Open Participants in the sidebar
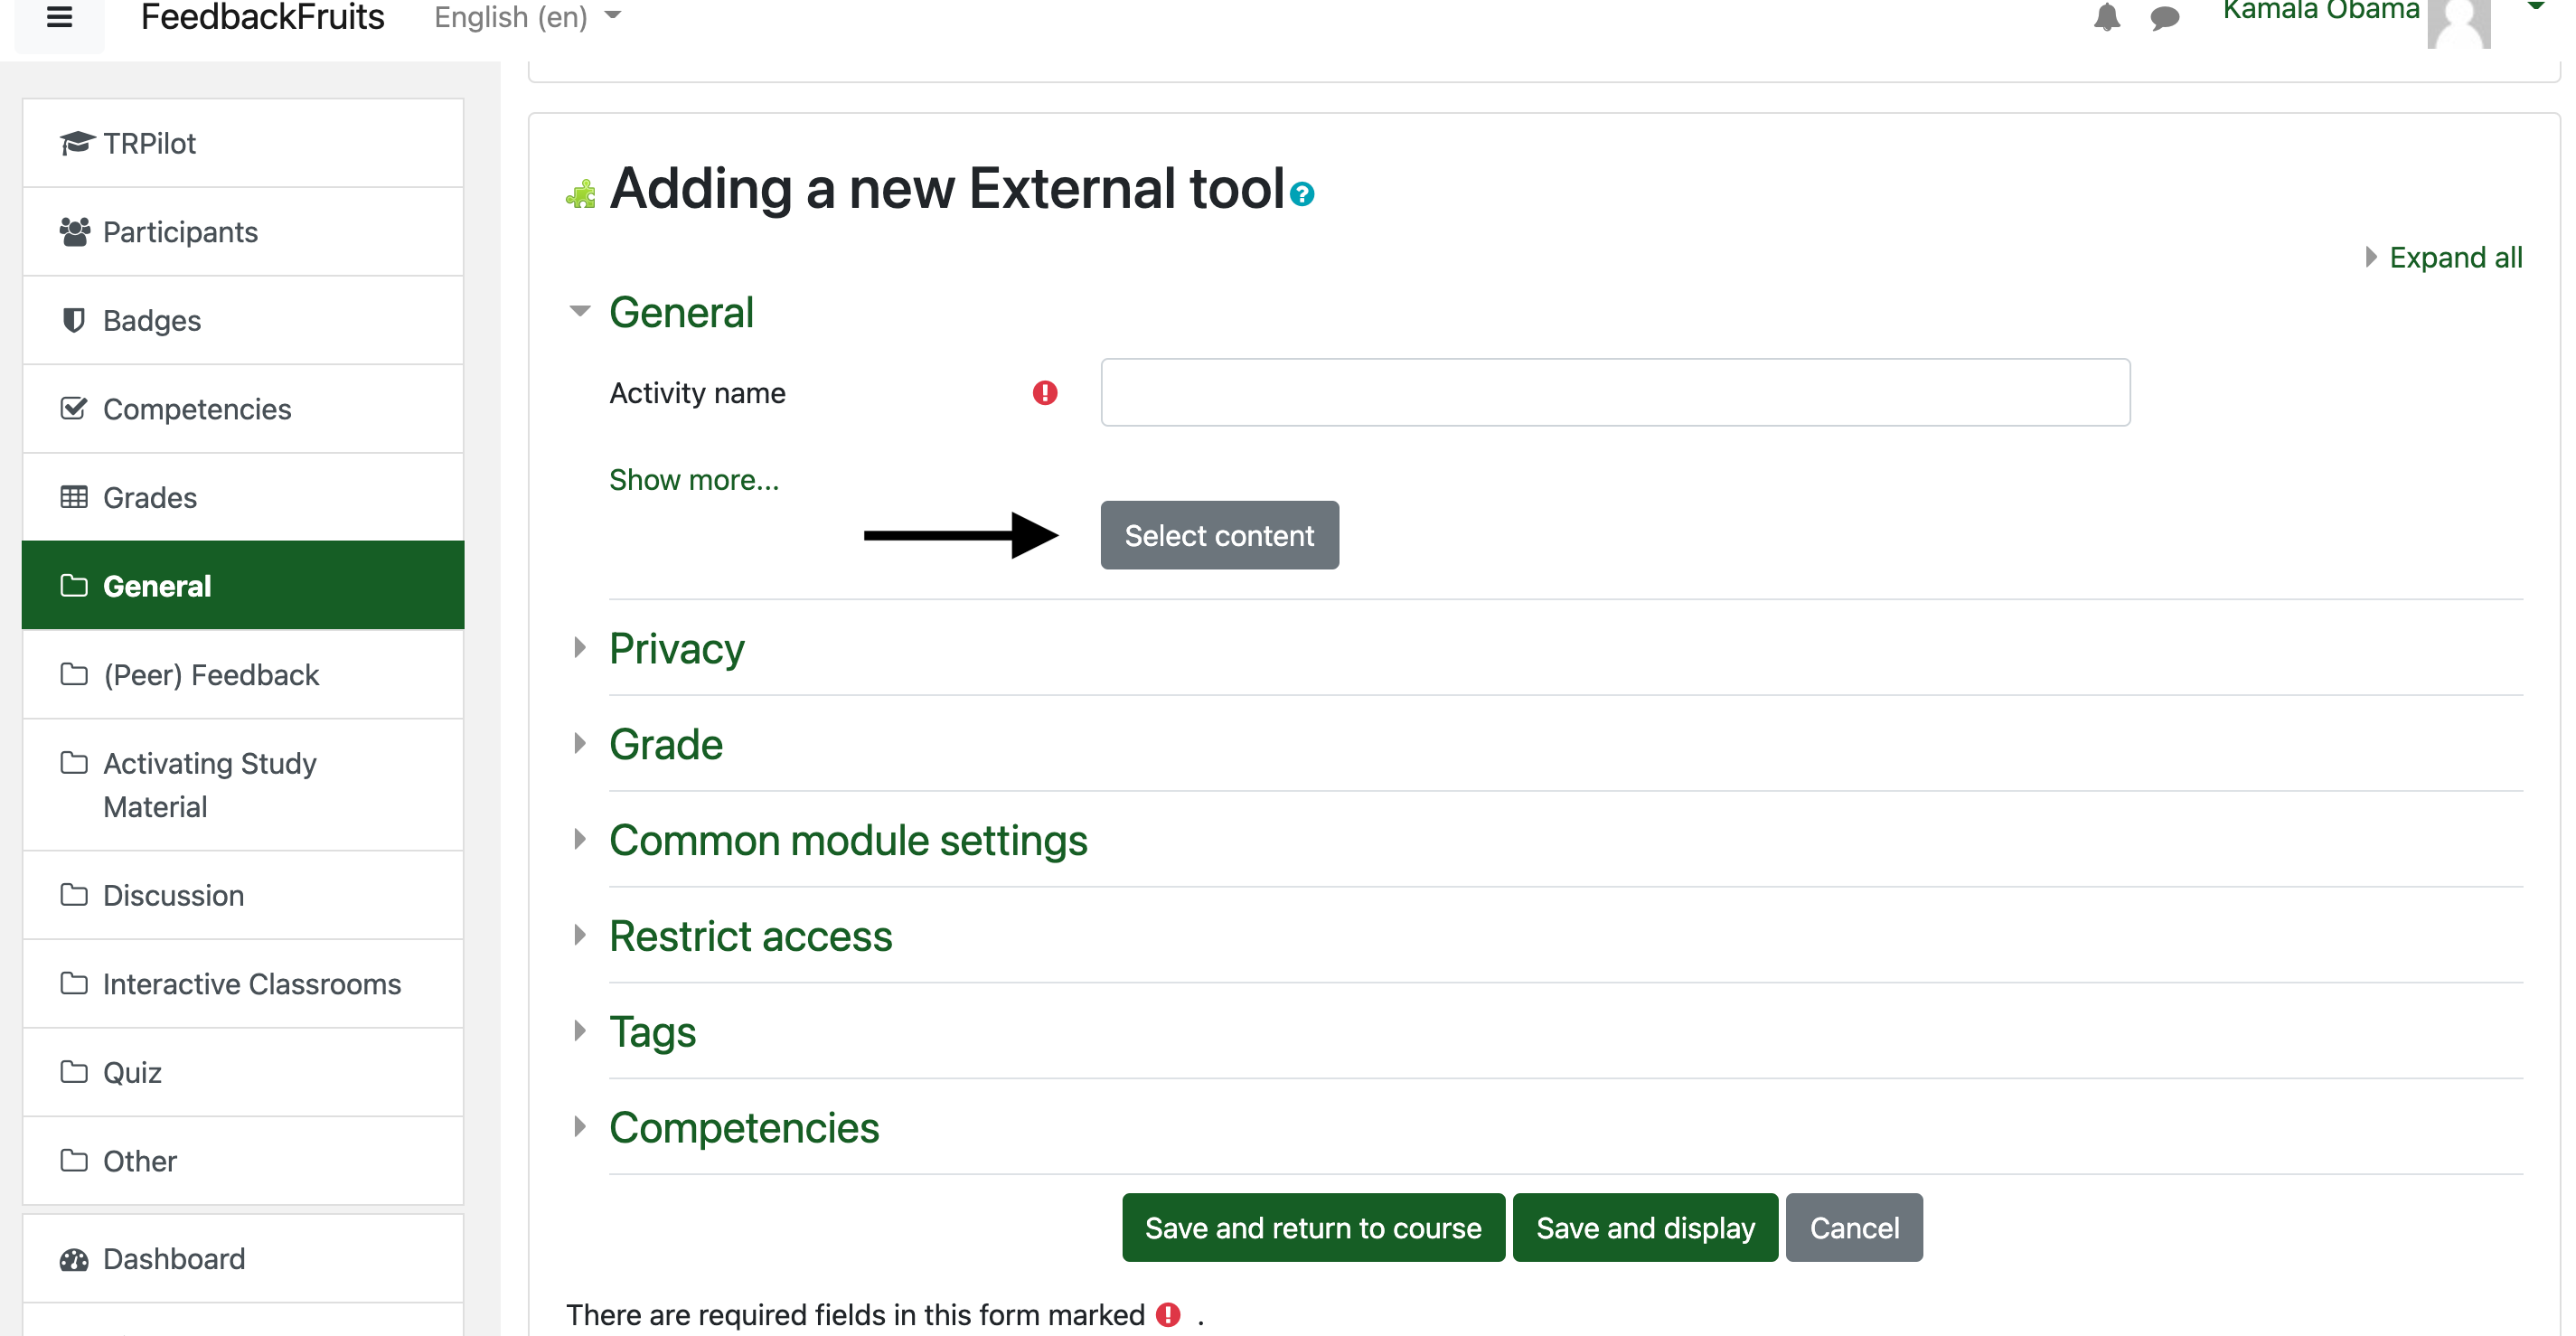The height and width of the screenshot is (1336, 2576). point(180,232)
